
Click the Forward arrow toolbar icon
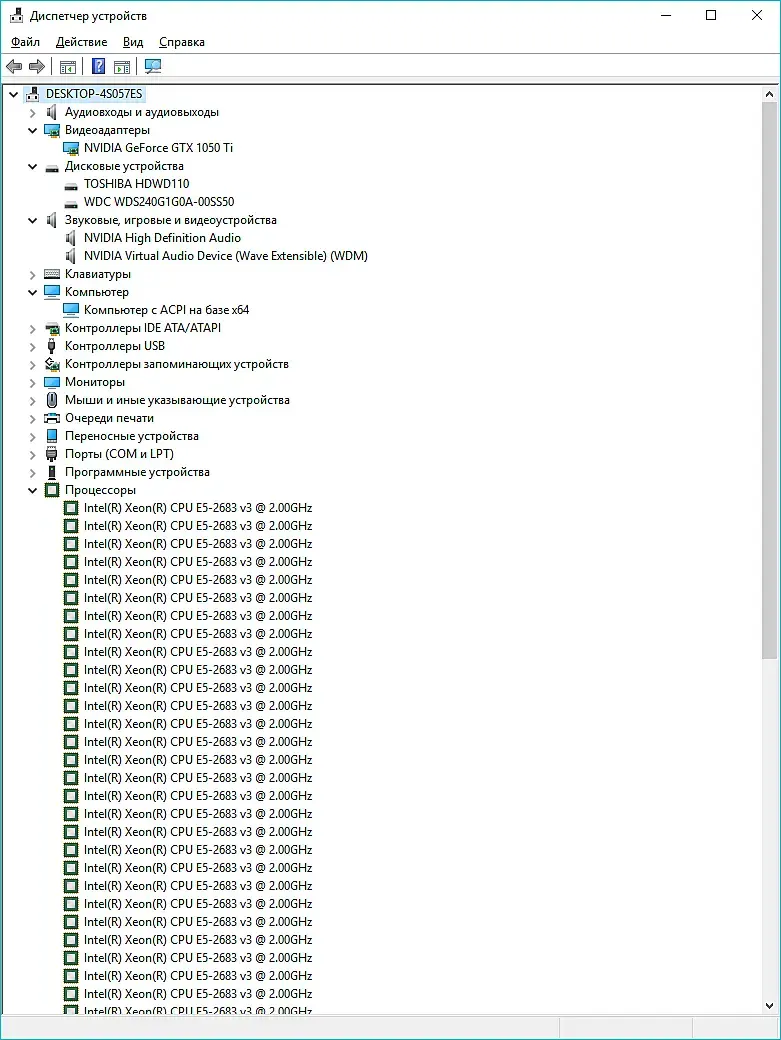pyautogui.click(x=37, y=66)
